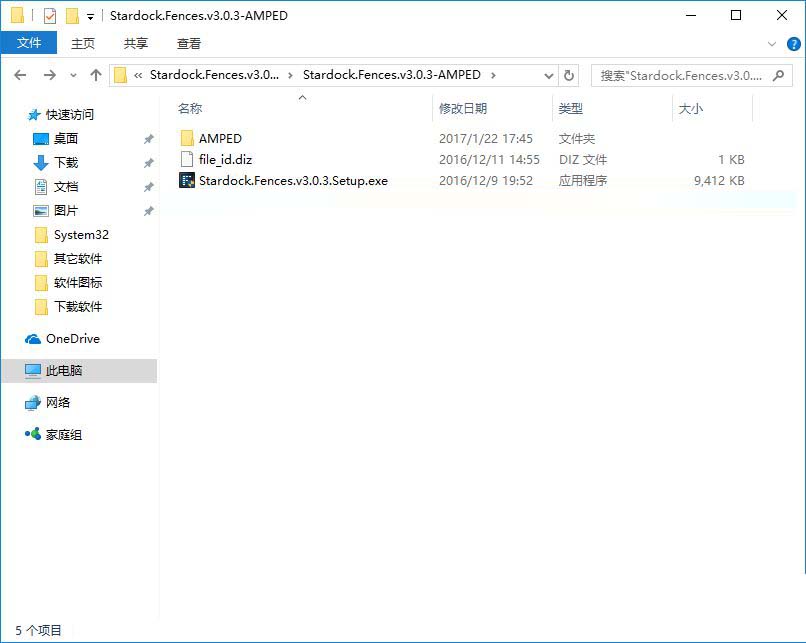This screenshot has width=806, height=643.
Task: Open the Help question mark icon
Action: click(792, 44)
